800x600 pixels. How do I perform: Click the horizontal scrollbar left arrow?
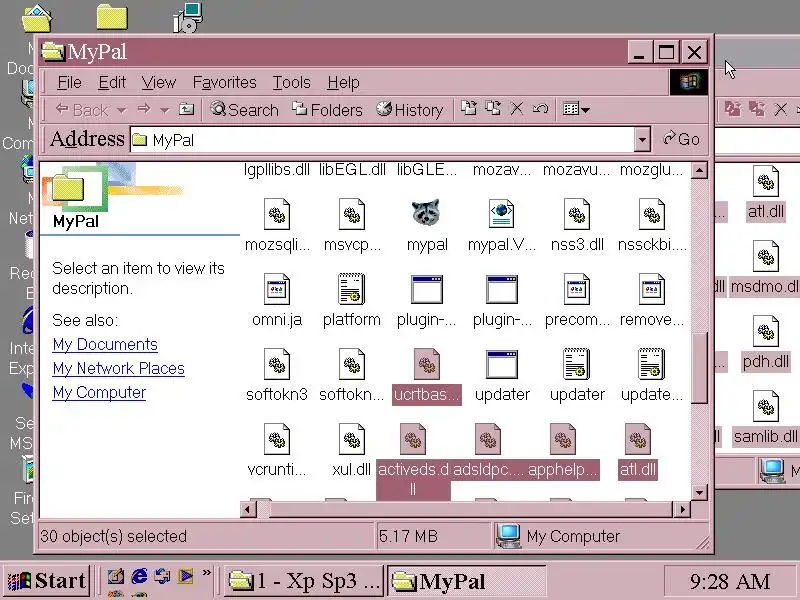248,509
